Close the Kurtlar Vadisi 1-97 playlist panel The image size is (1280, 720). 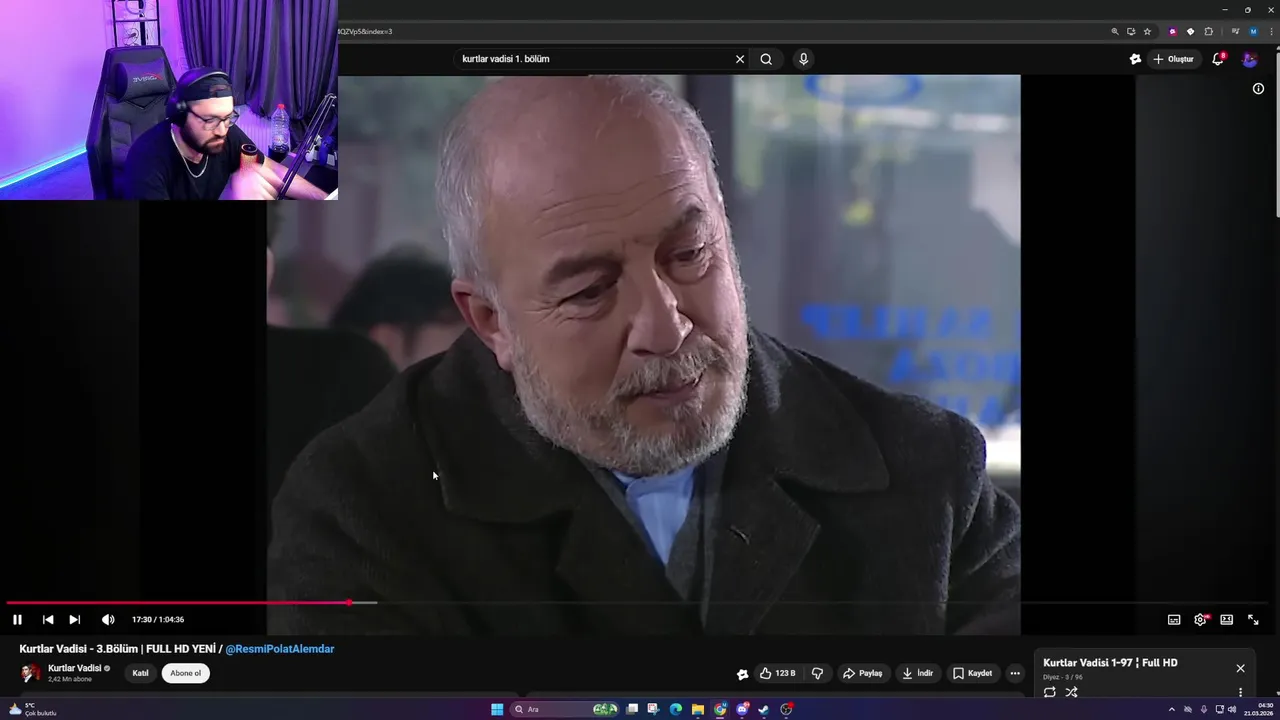1240,668
